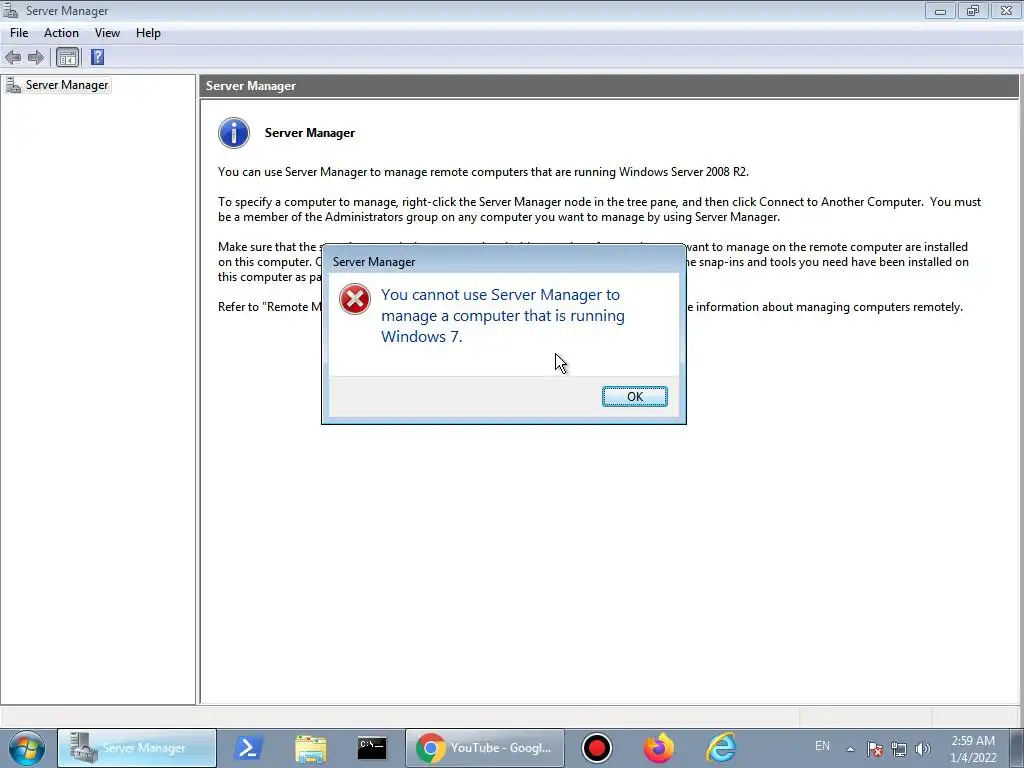The height and width of the screenshot is (768, 1024).
Task: Open the Help menu
Action: click(x=148, y=33)
